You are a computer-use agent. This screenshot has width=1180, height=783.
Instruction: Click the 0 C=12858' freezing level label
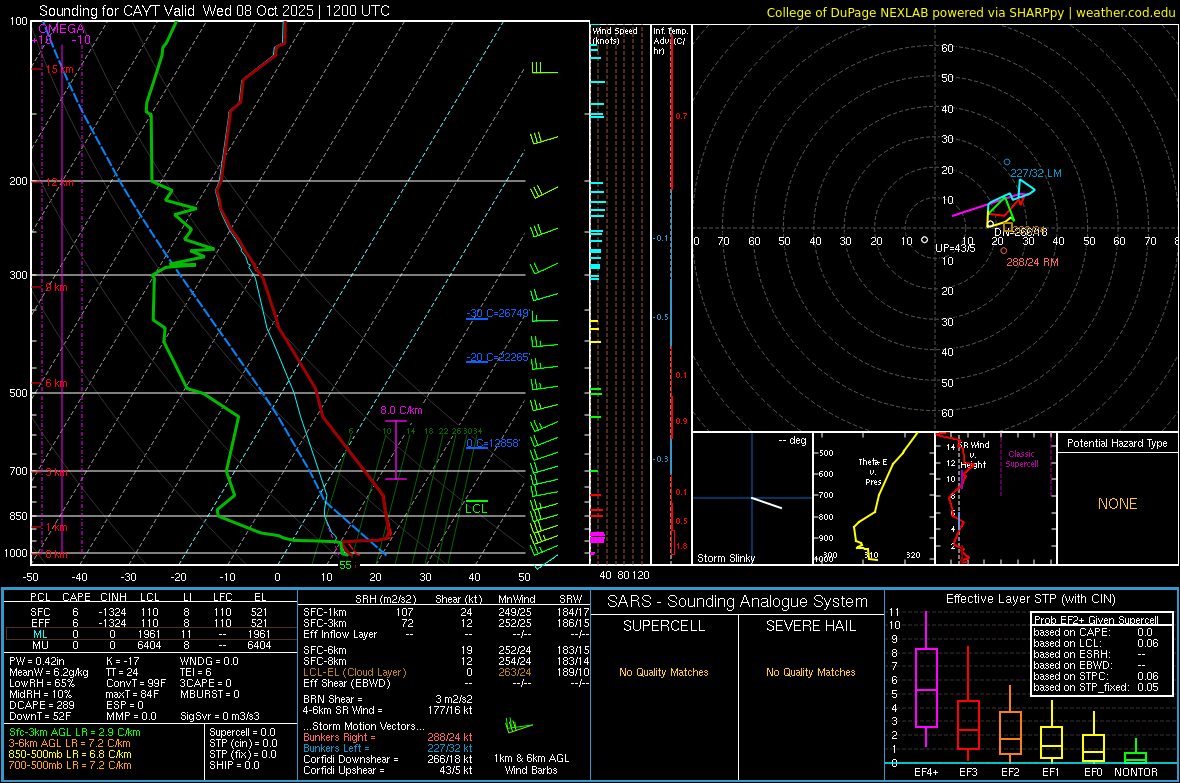[493, 443]
